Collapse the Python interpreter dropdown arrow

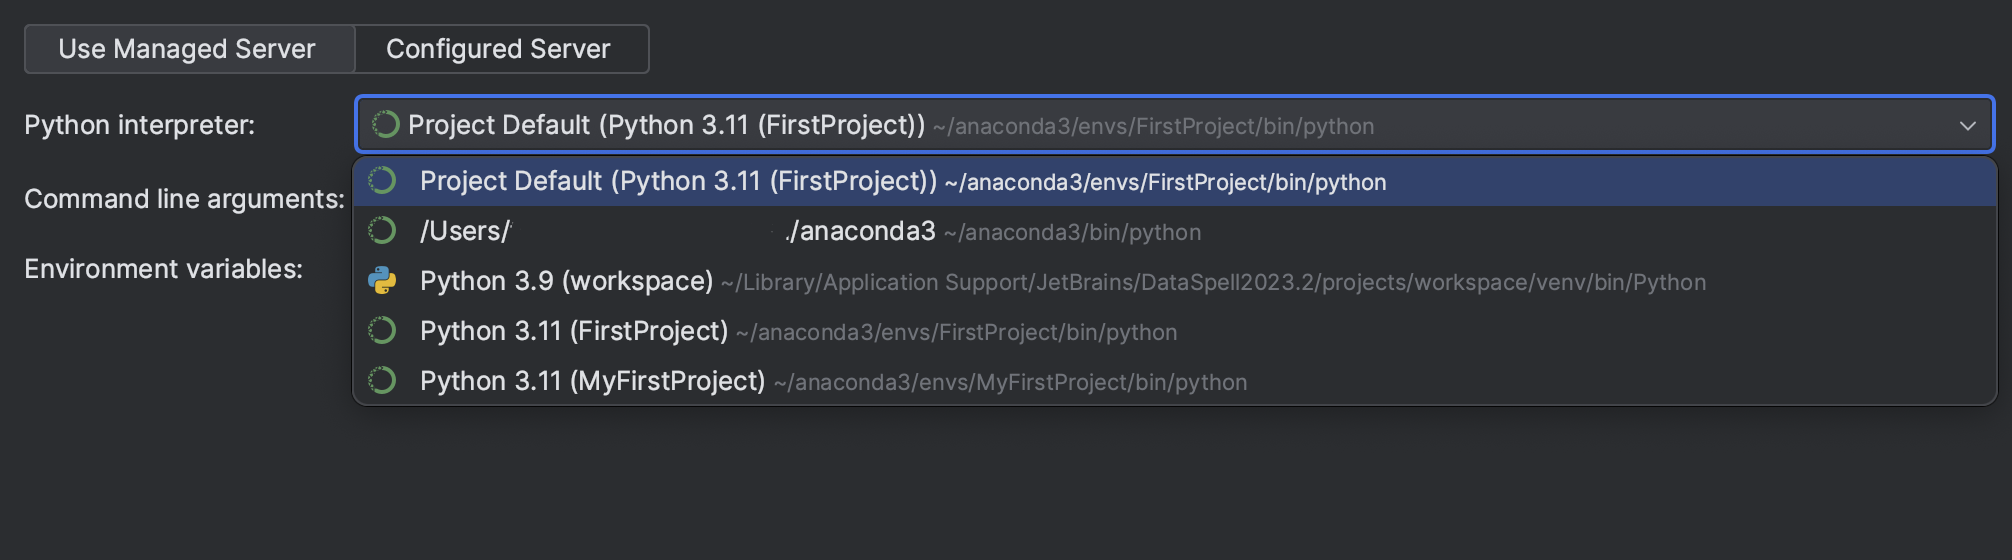tap(1967, 126)
